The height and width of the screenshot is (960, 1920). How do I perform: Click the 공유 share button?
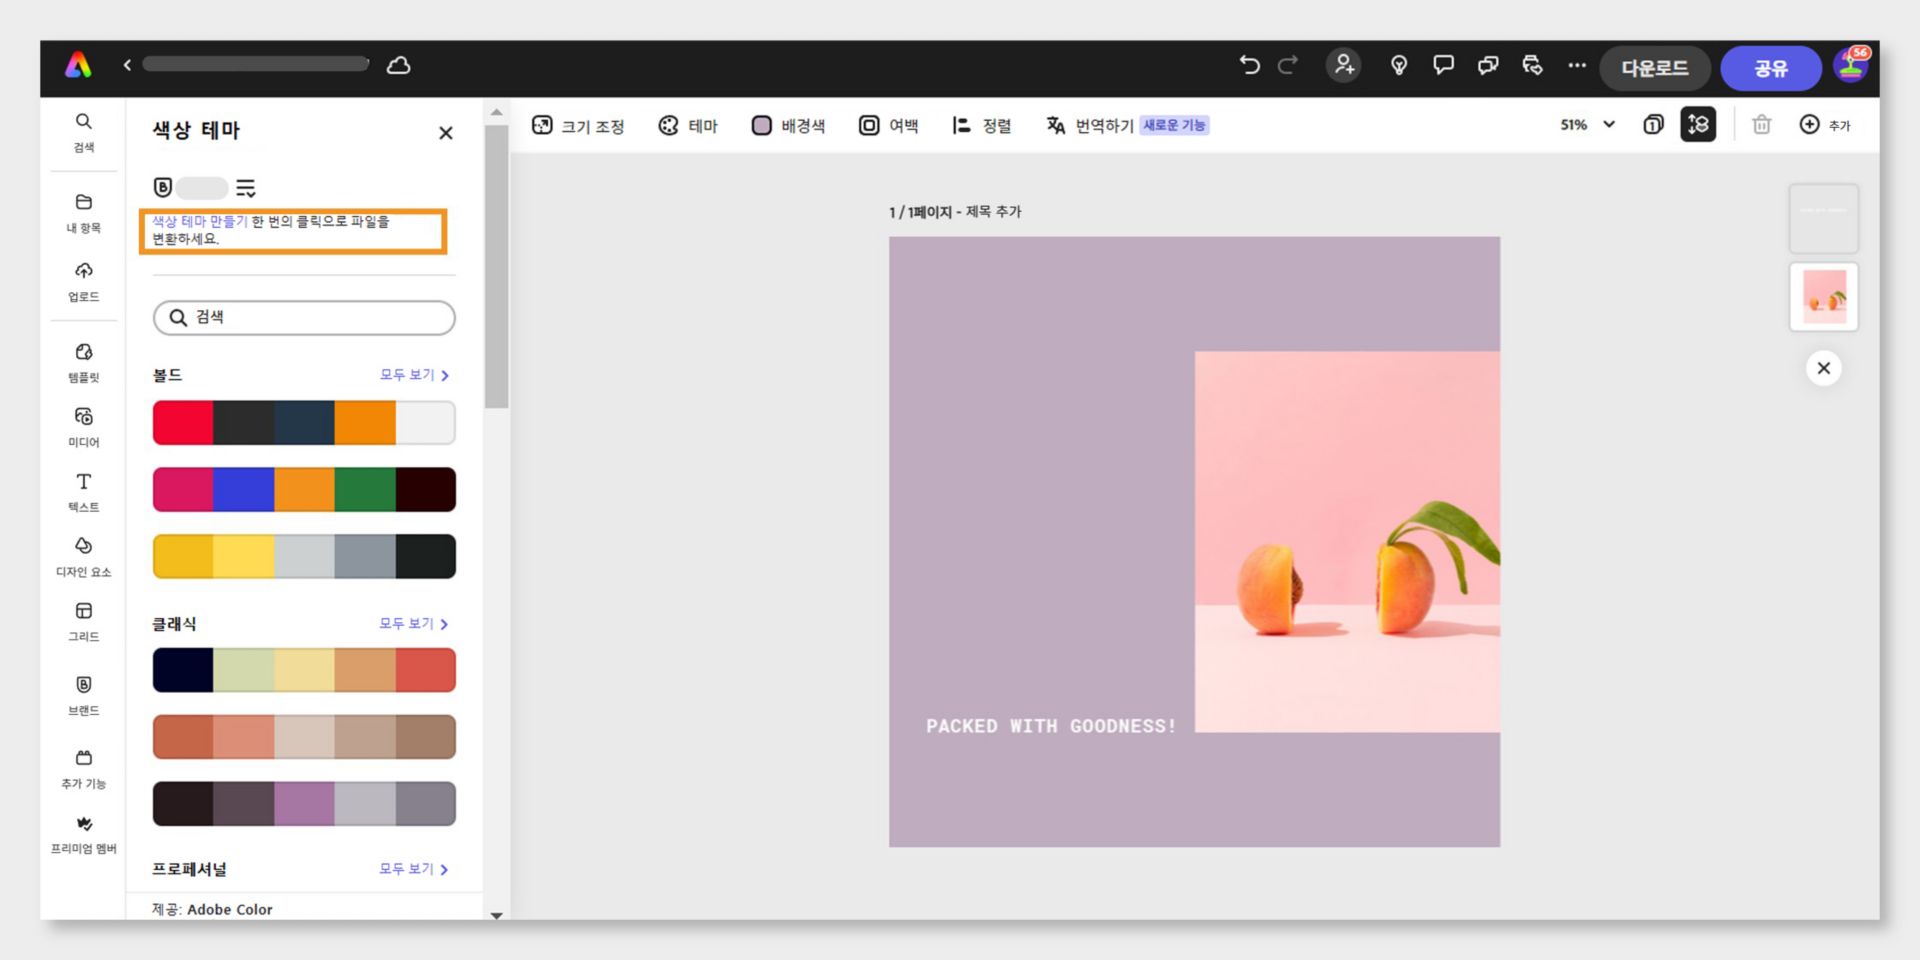click(1771, 67)
